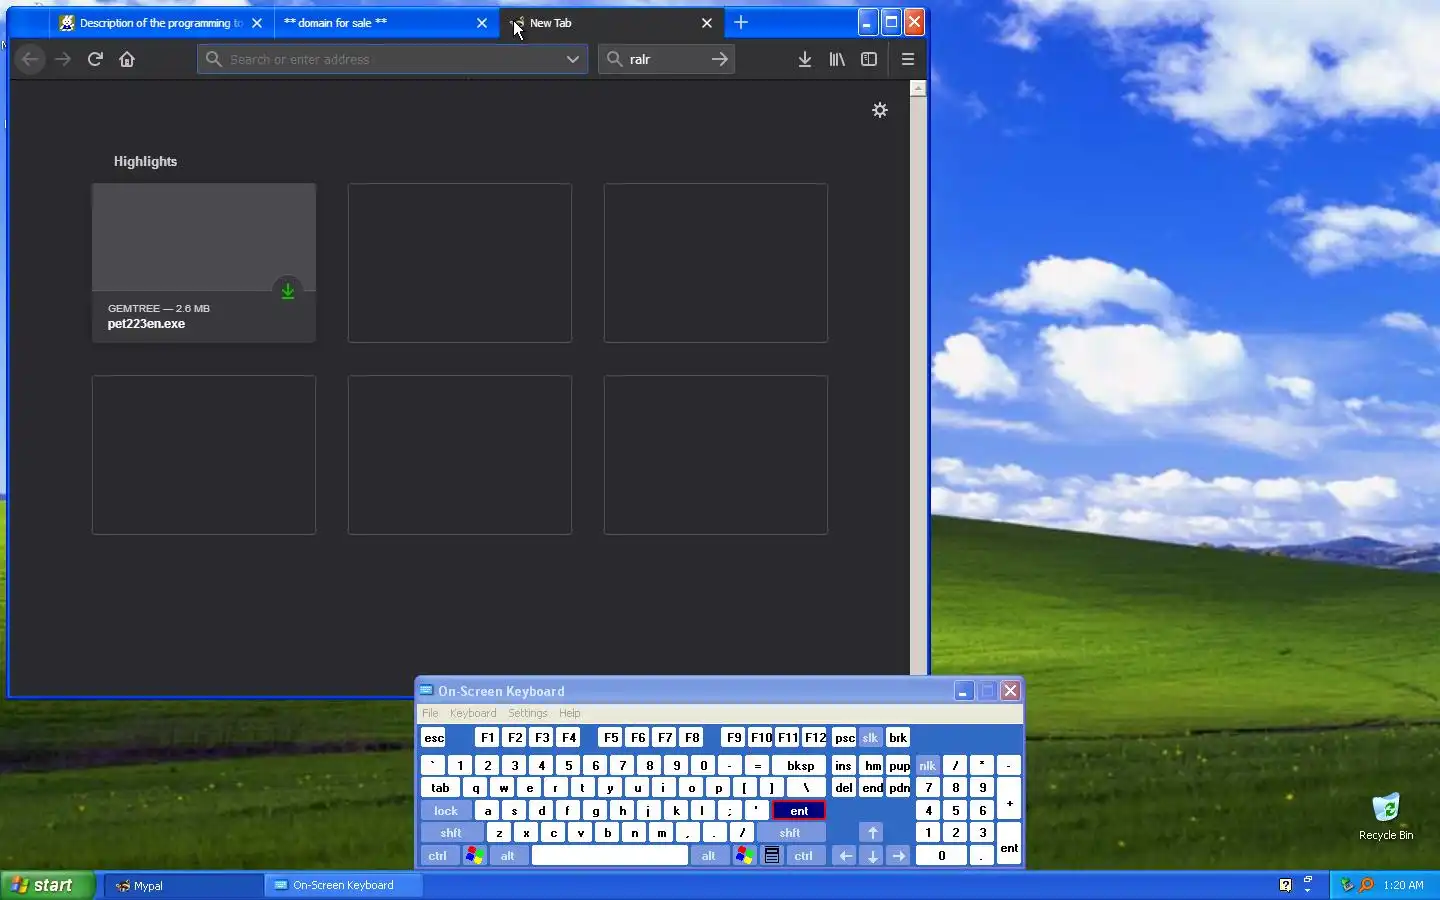Screen dimensions: 1440x900
Task: Click the magnifier tray icon in taskbar
Action: click(1366, 885)
